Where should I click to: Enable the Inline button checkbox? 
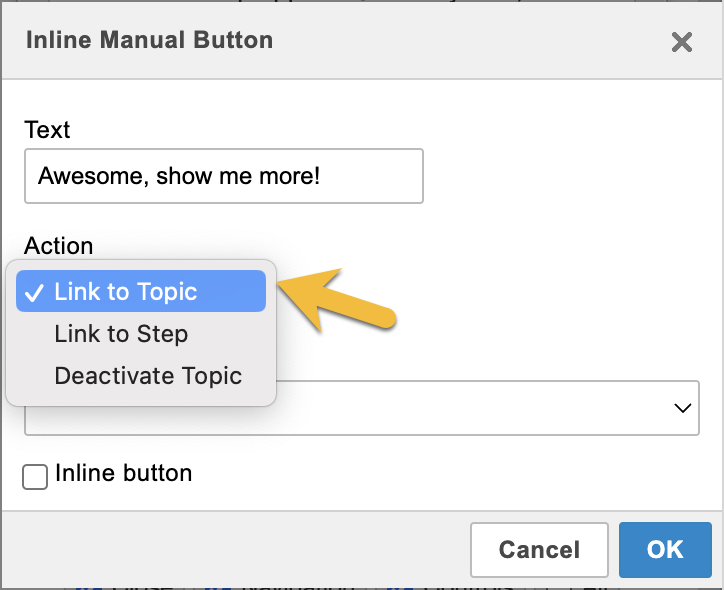(35, 478)
